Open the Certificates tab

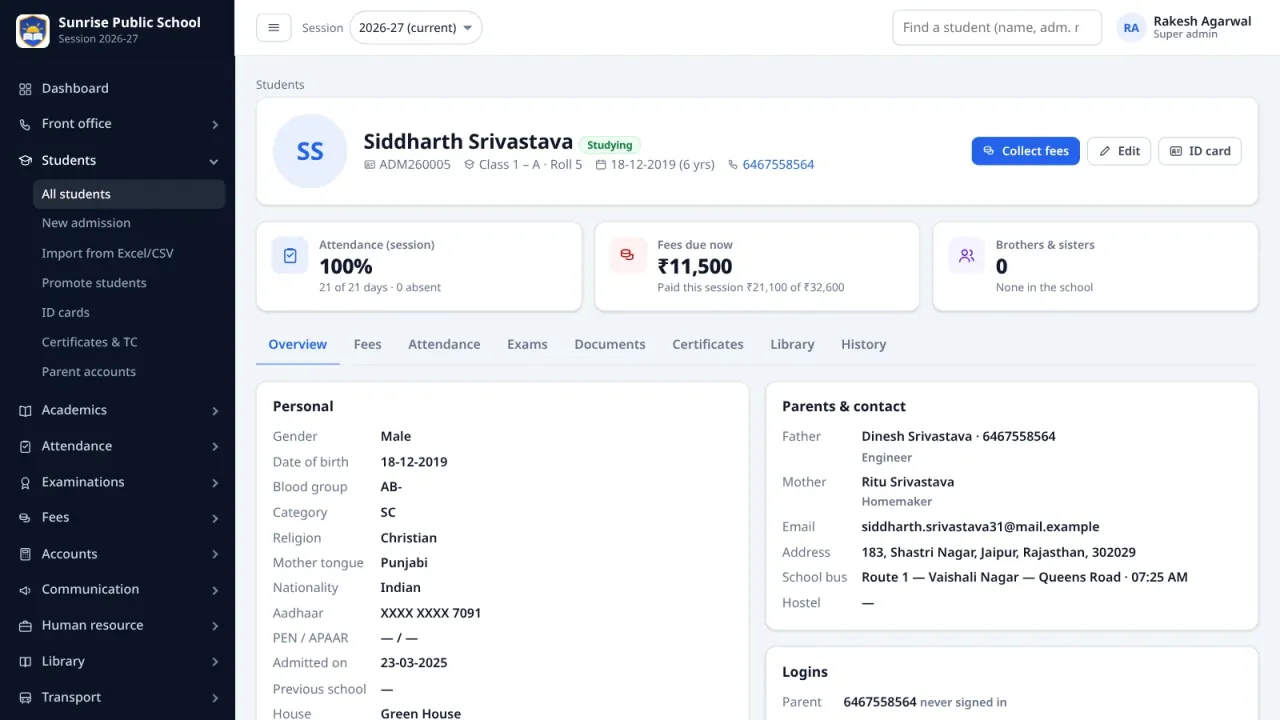coord(708,344)
